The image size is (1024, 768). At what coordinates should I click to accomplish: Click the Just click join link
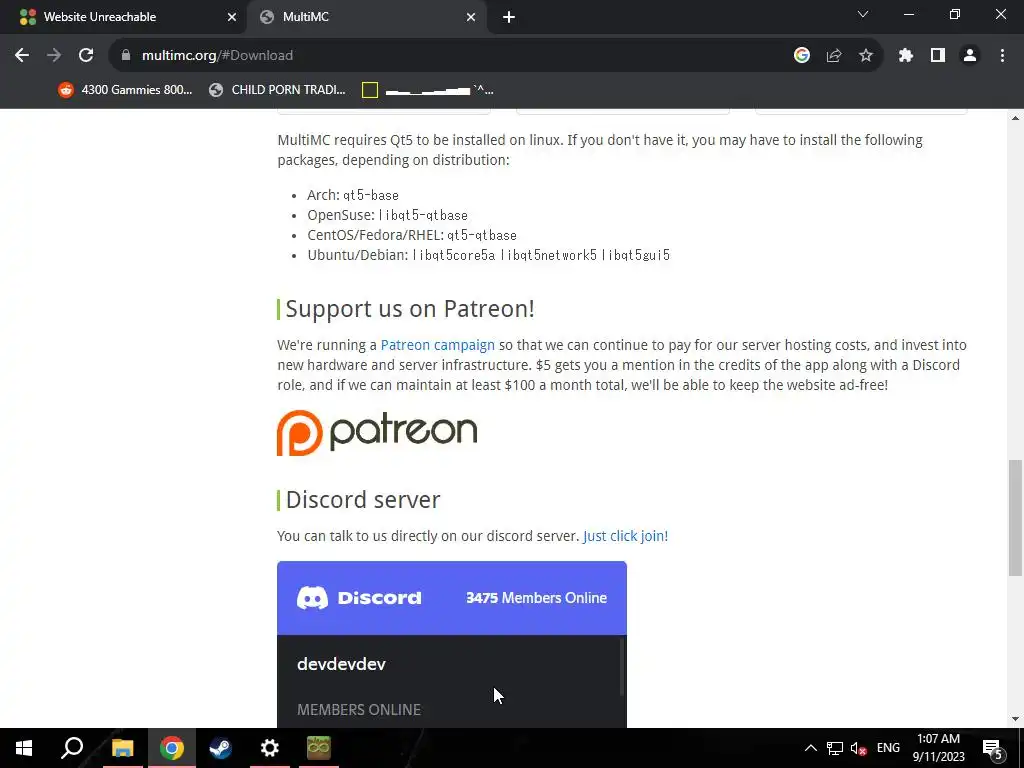(x=625, y=536)
